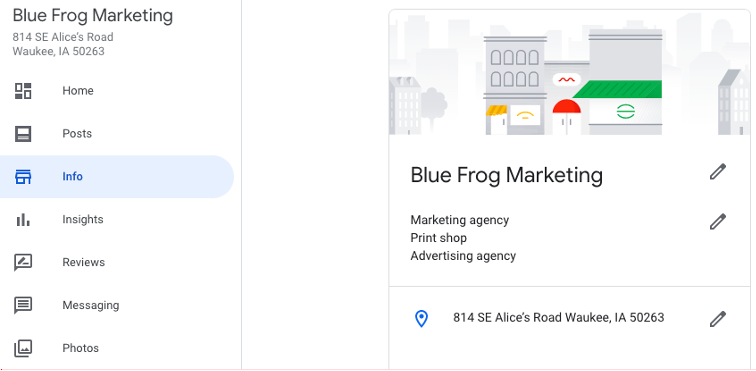
Task: Click the blue map pin icon
Action: tap(421, 318)
